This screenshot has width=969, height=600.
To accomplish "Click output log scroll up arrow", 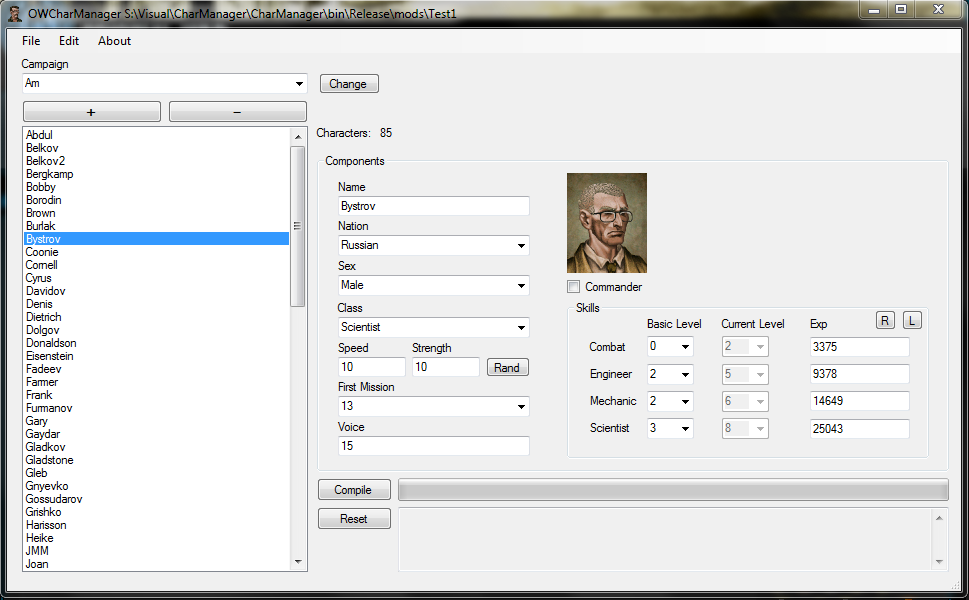I will pos(939,518).
